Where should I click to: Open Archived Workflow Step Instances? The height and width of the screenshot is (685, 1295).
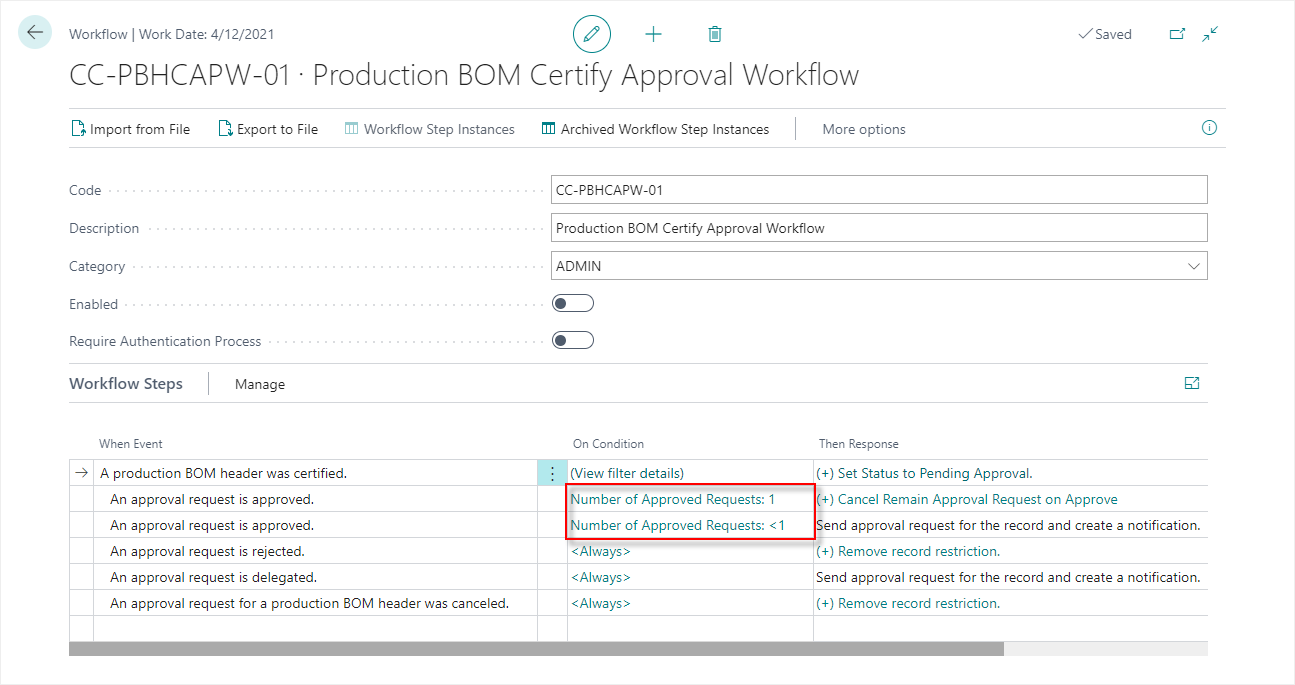pos(654,128)
